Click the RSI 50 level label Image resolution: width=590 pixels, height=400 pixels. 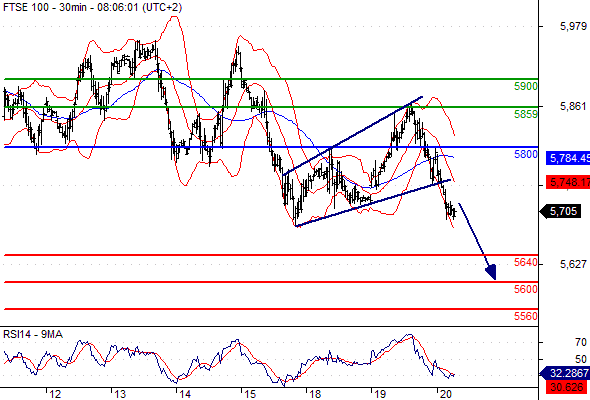581,359
